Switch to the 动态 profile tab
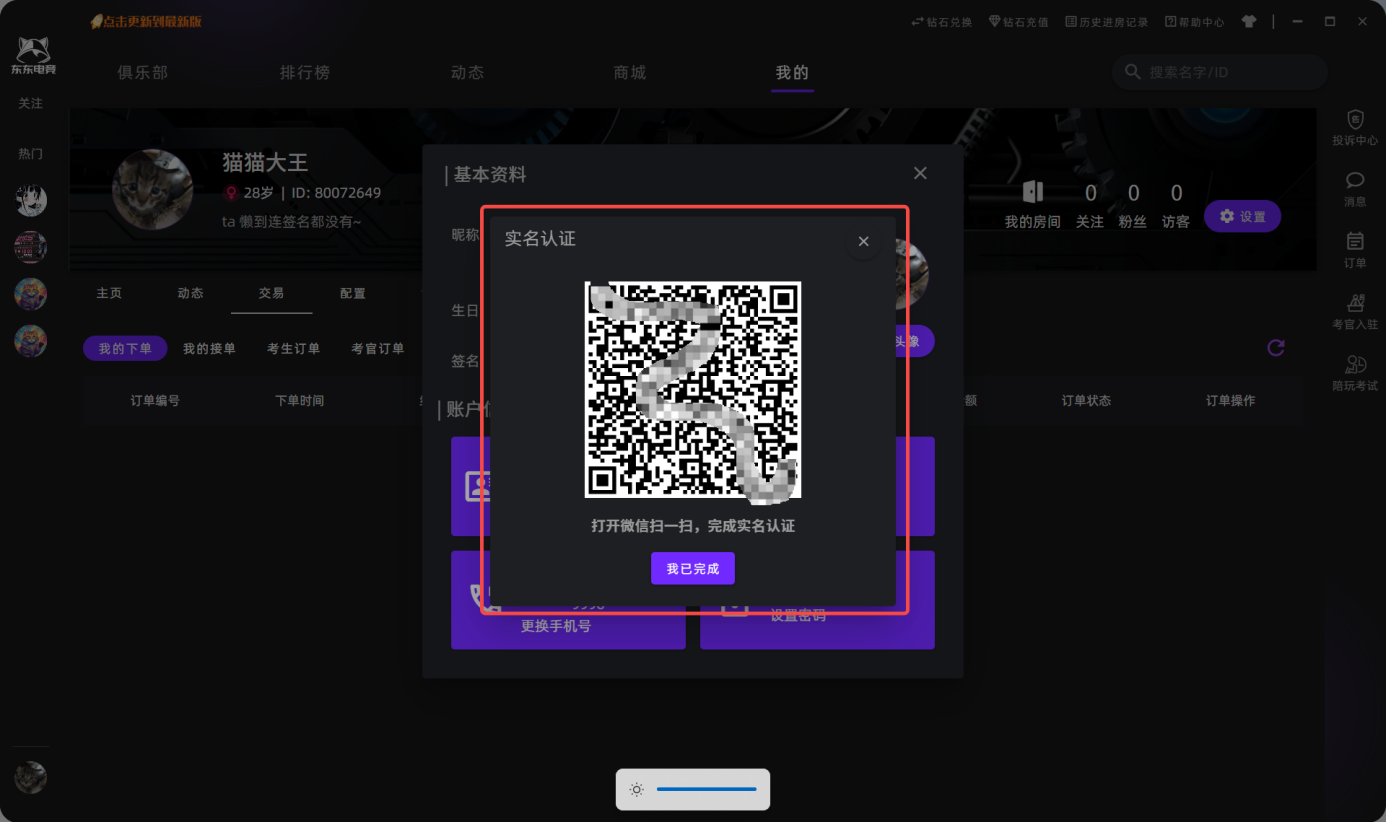This screenshot has height=822, width=1386. pos(190,293)
